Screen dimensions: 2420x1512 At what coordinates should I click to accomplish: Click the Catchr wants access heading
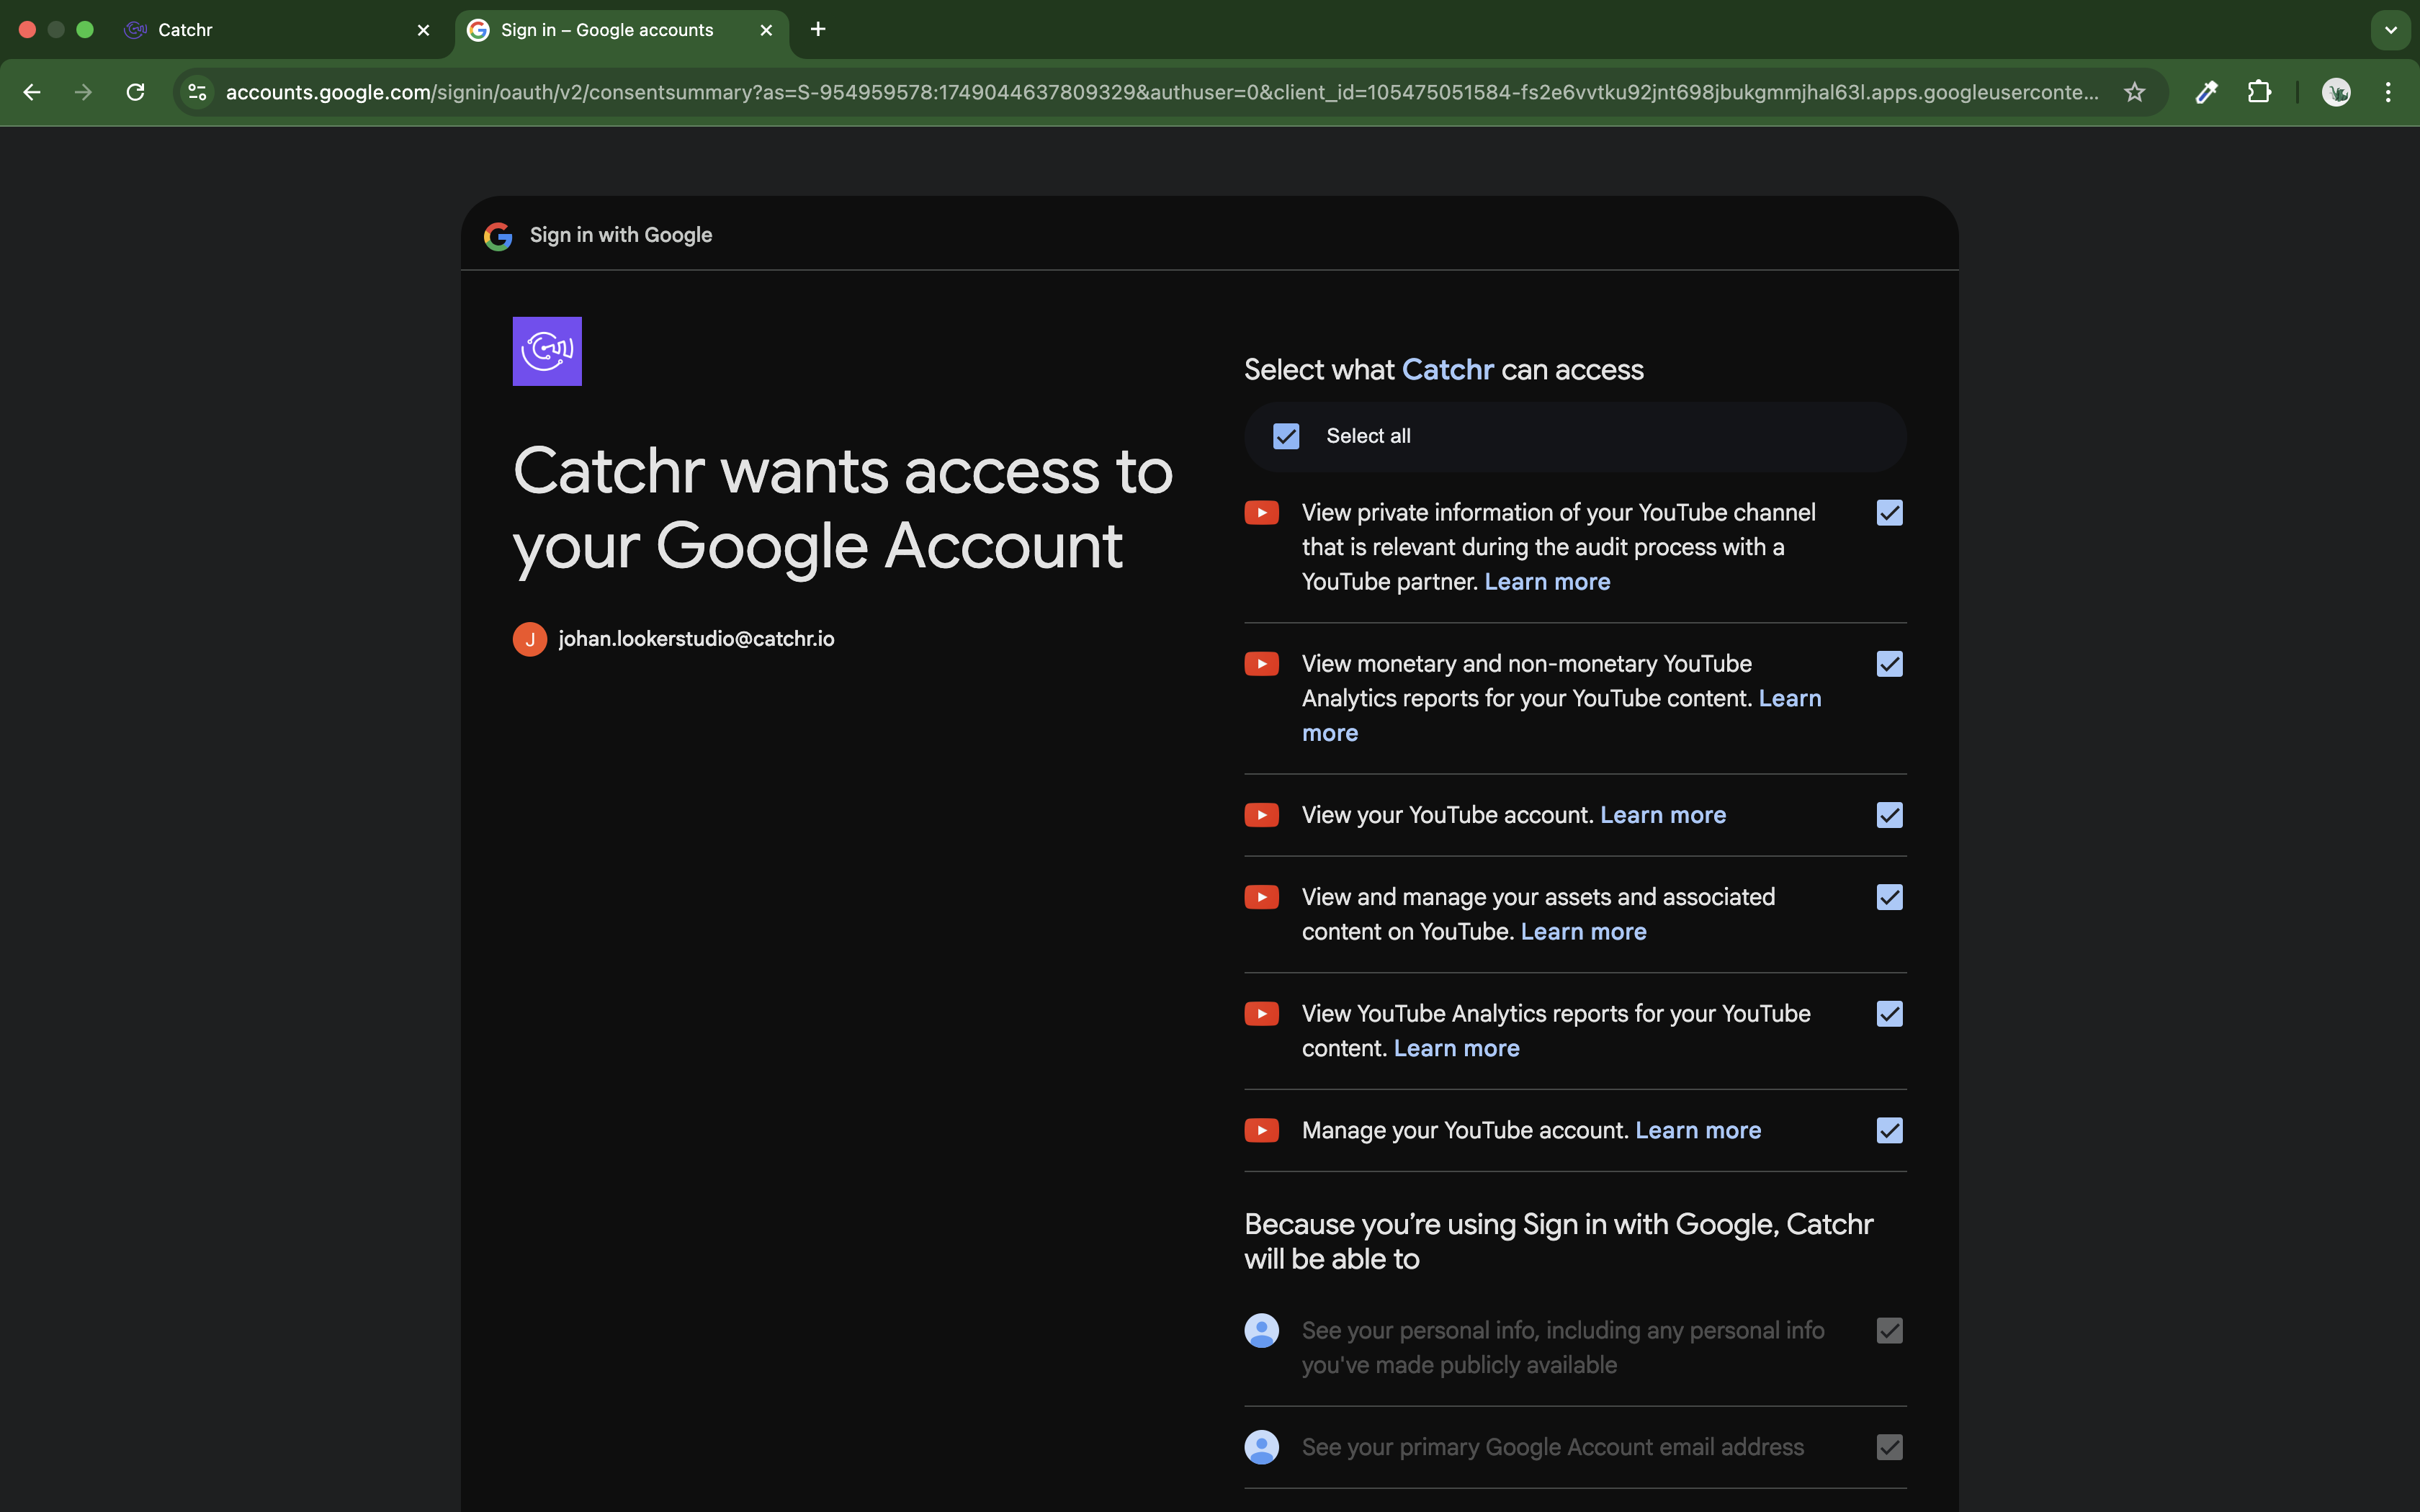(843, 508)
